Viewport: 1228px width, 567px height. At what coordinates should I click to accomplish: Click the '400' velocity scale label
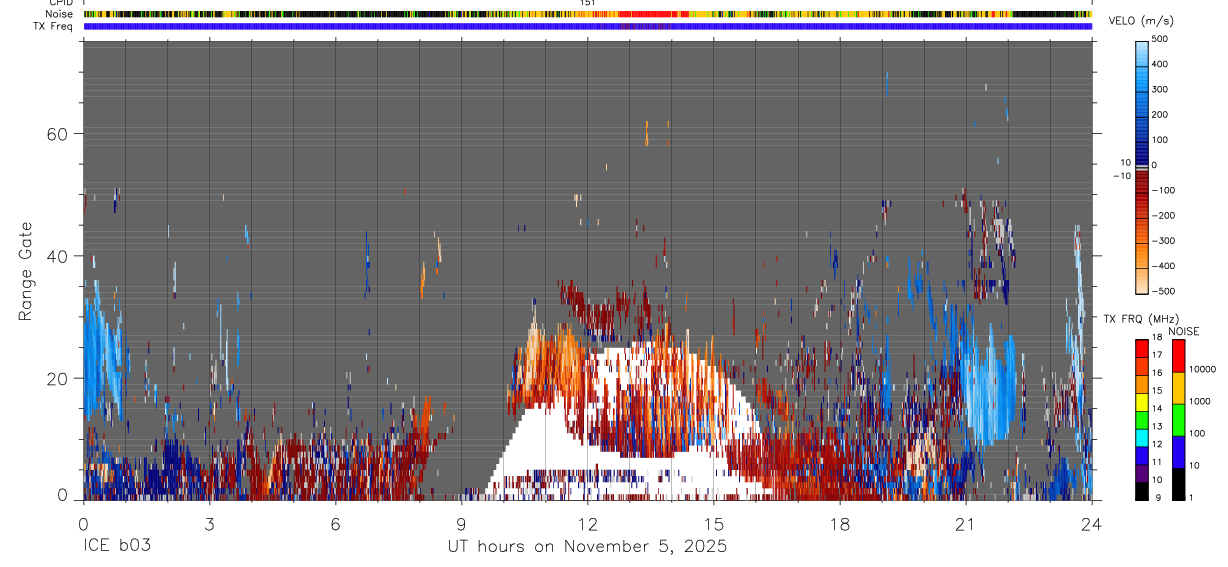click(x=1161, y=64)
